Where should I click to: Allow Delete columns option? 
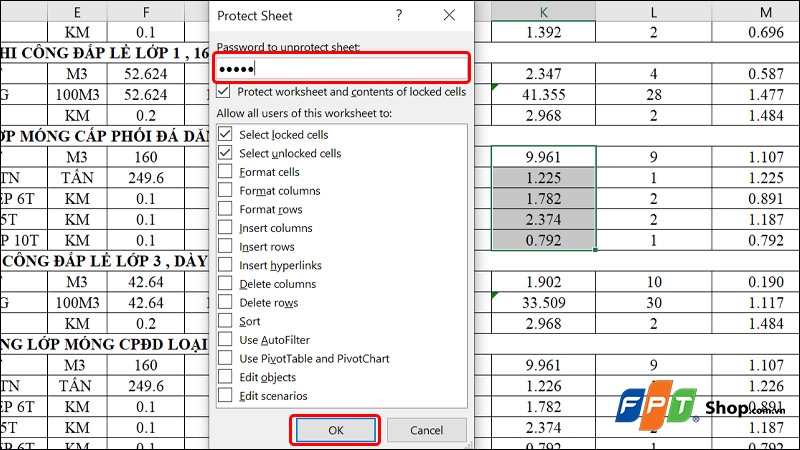point(225,284)
